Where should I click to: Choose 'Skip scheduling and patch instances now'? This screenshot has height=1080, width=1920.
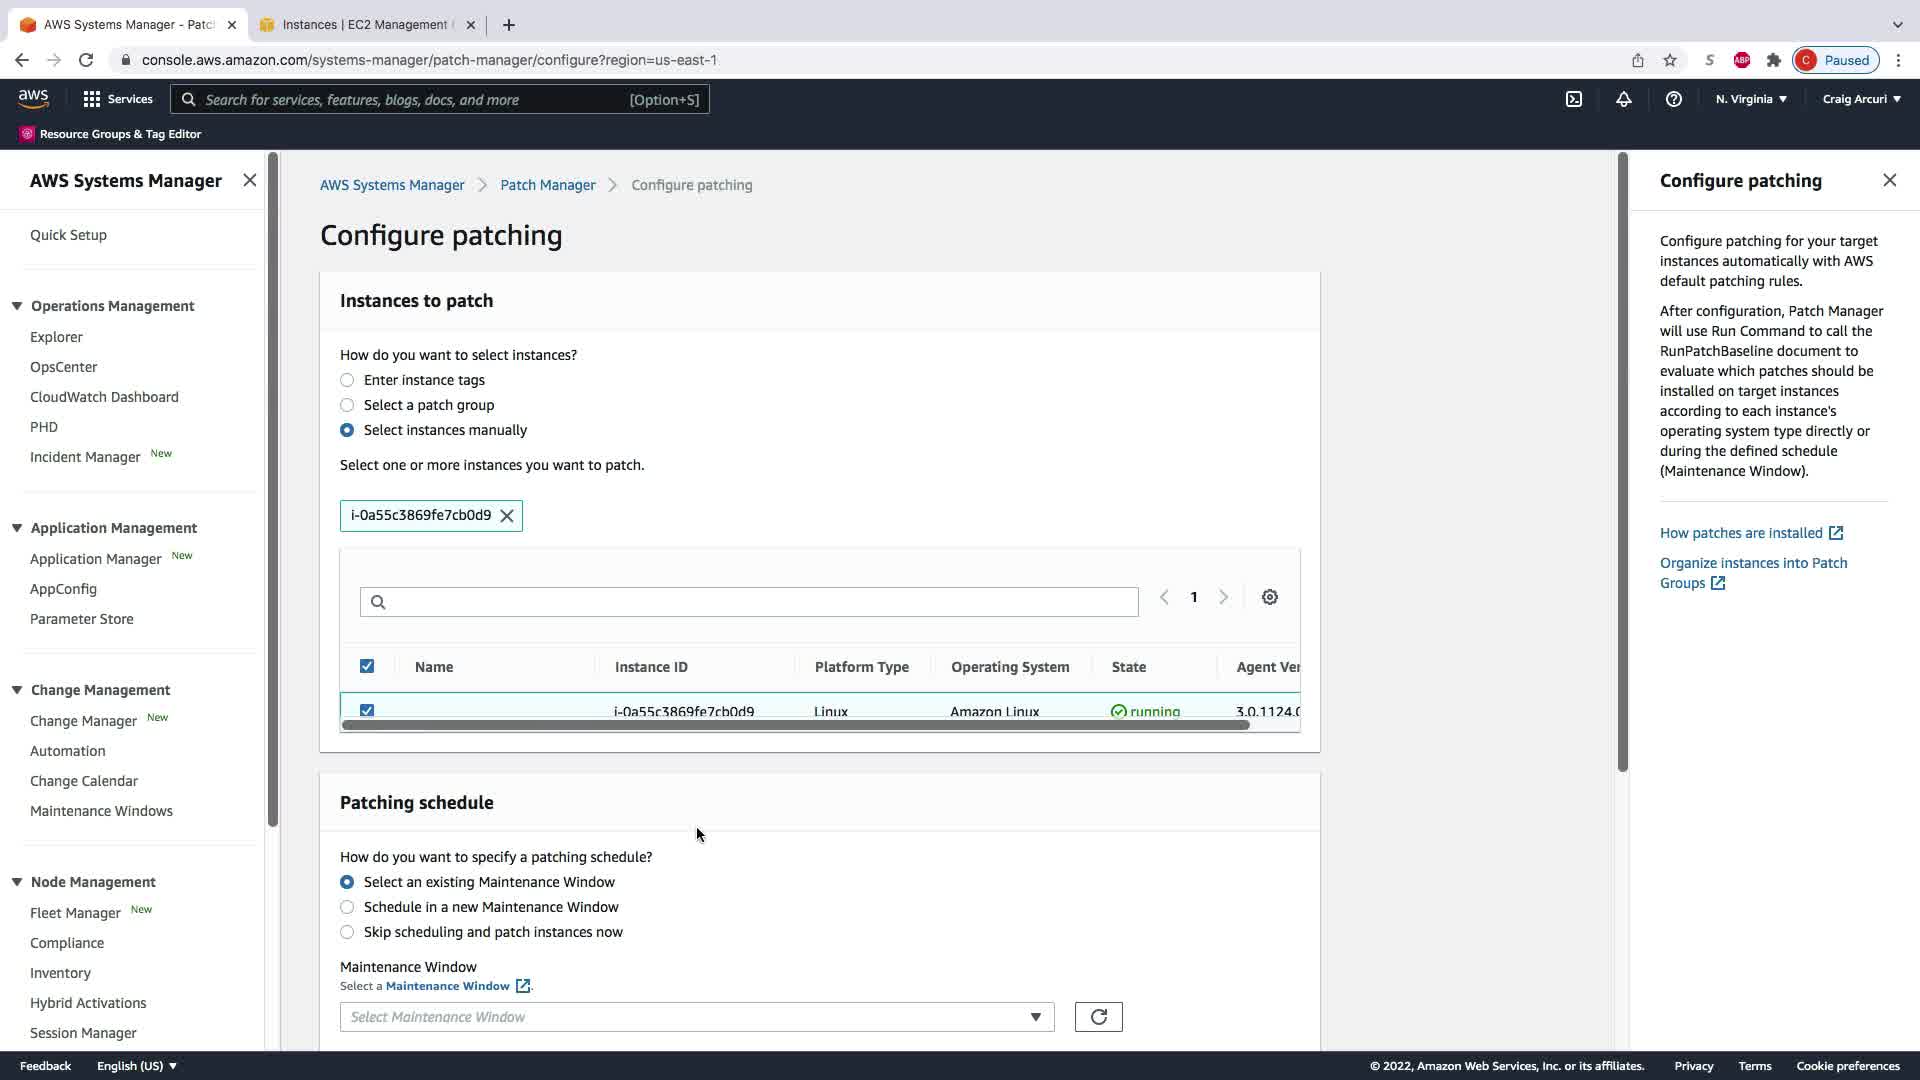pos(347,932)
